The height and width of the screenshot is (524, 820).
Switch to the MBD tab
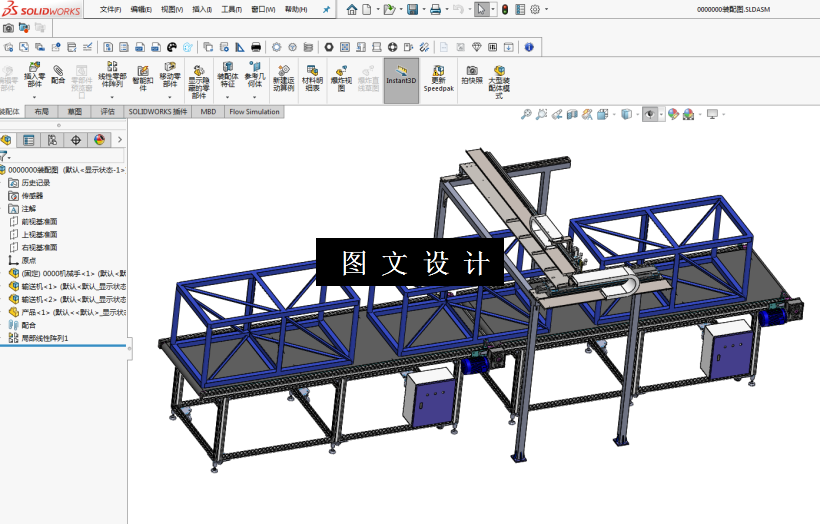(208, 111)
